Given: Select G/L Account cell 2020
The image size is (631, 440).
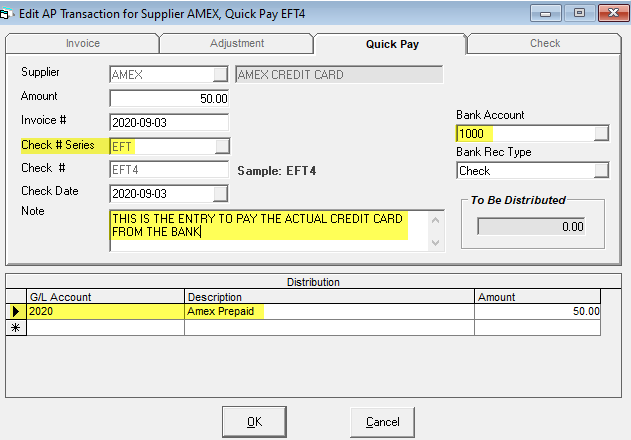Looking at the screenshot, I should coord(105,312).
